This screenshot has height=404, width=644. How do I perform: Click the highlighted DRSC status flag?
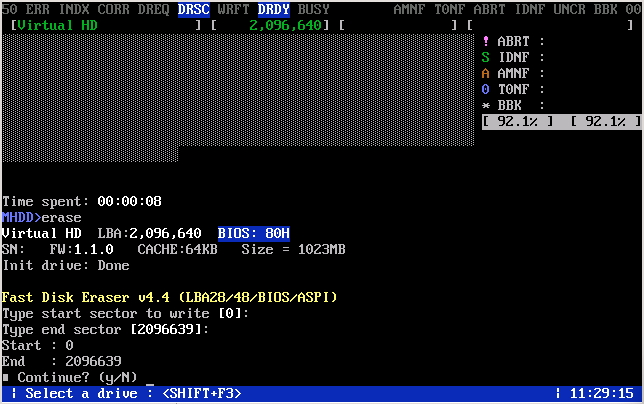click(x=194, y=9)
